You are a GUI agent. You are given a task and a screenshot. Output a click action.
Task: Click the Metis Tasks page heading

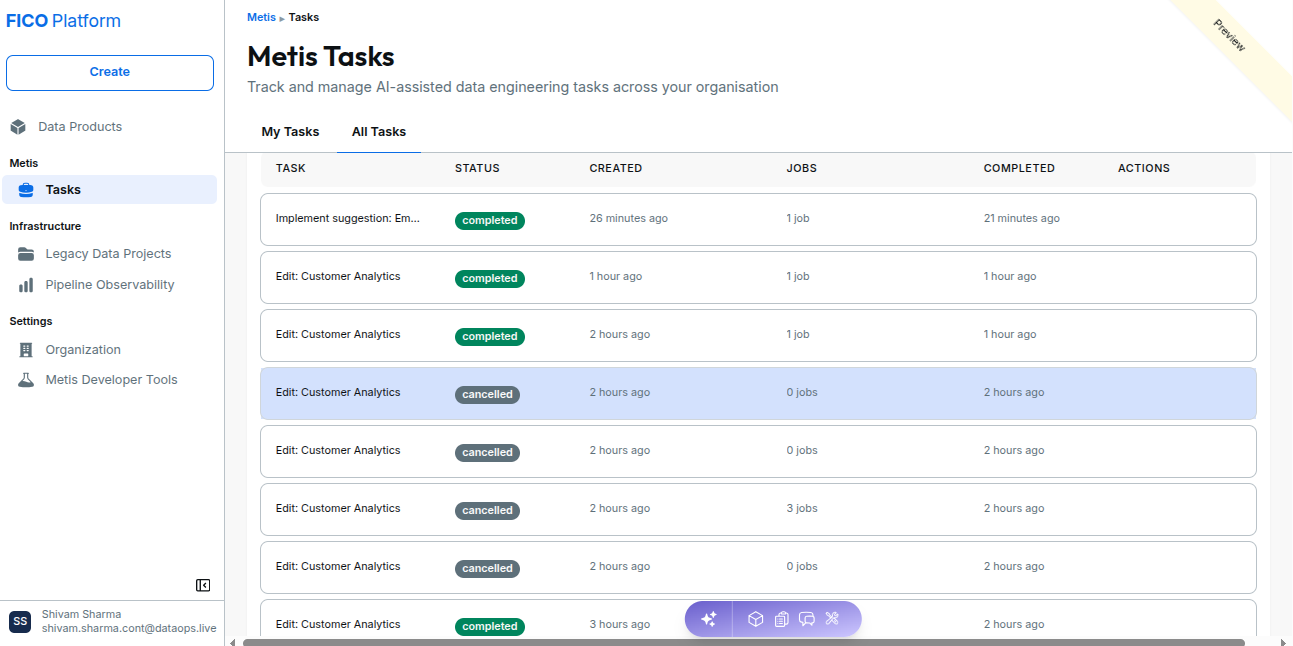coord(321,56)
